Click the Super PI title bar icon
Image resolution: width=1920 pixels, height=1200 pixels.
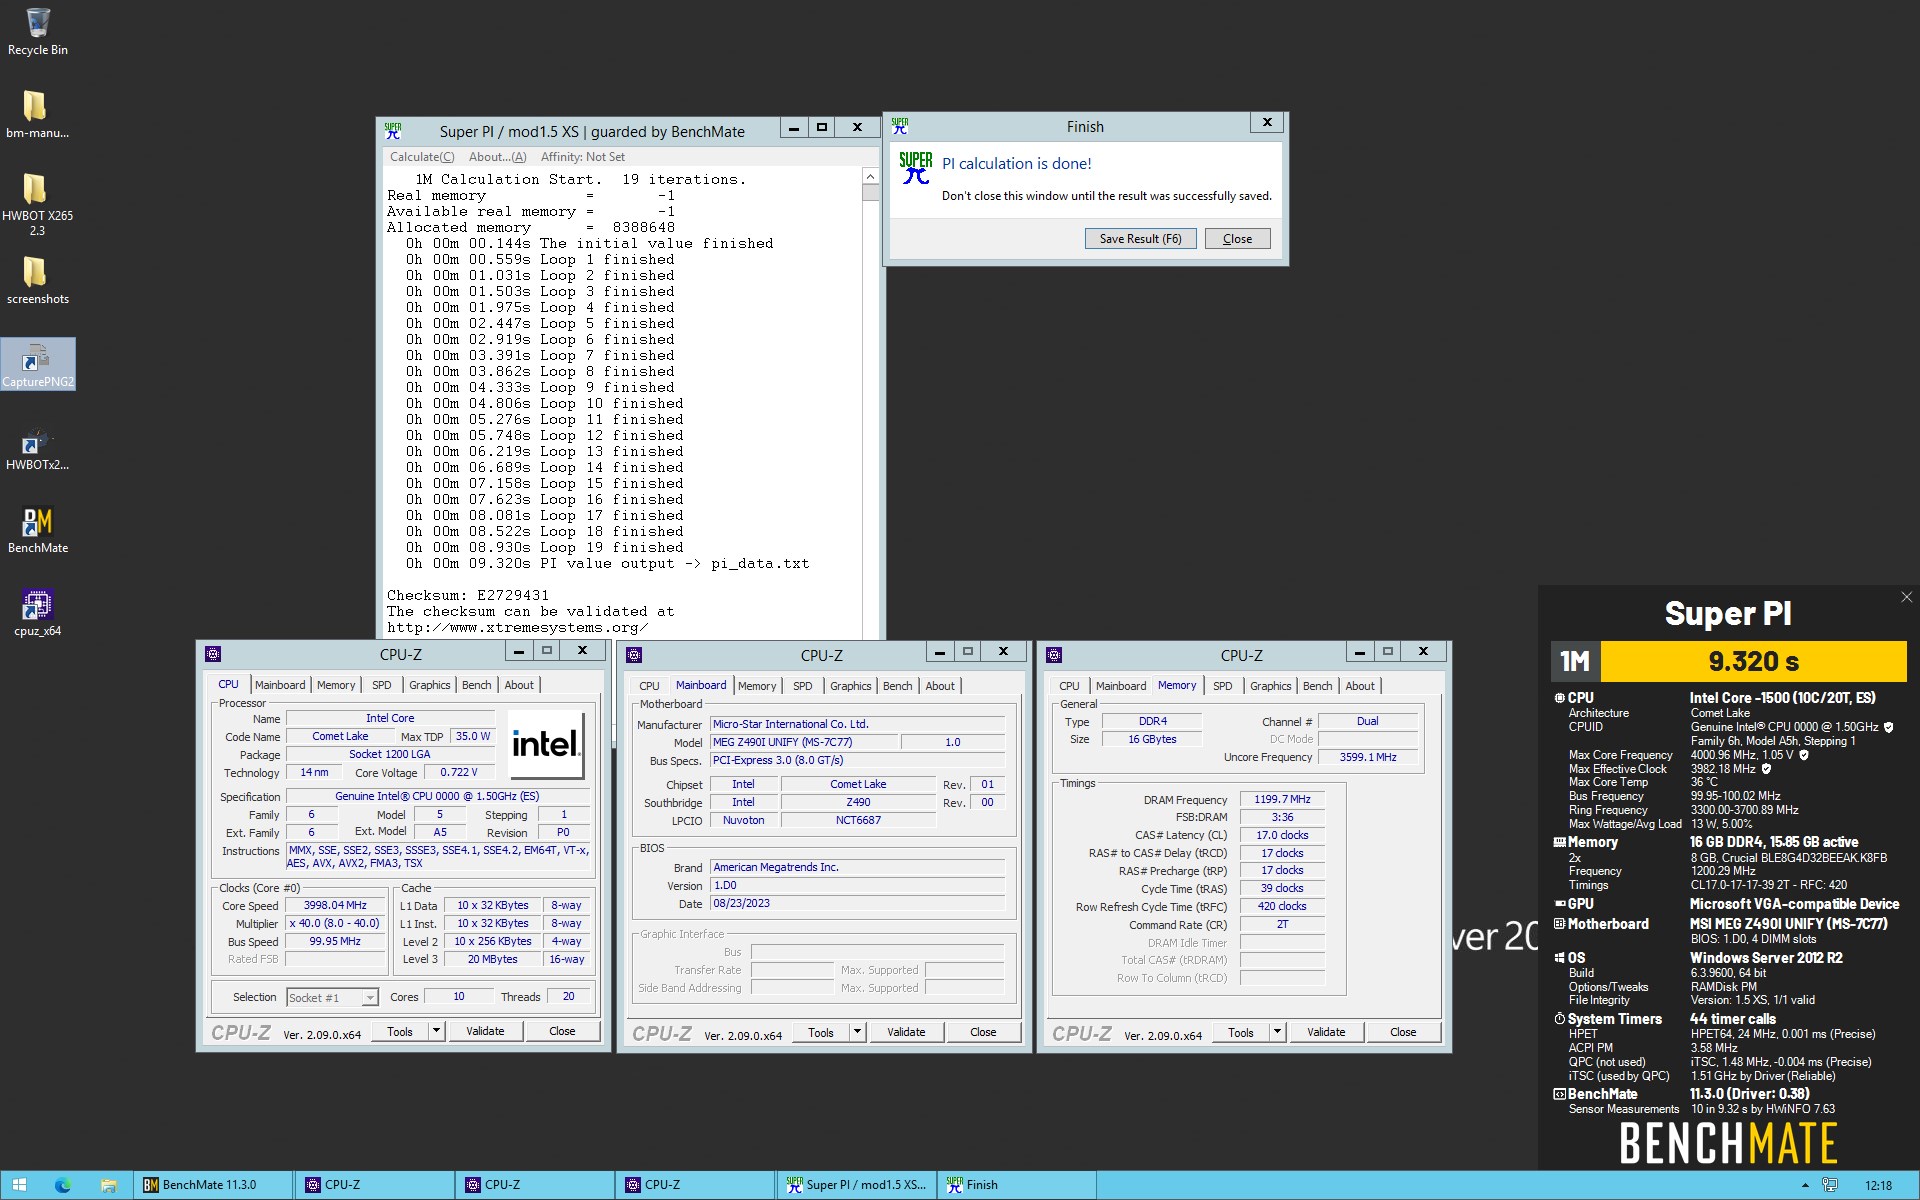(x=393, y=131)
